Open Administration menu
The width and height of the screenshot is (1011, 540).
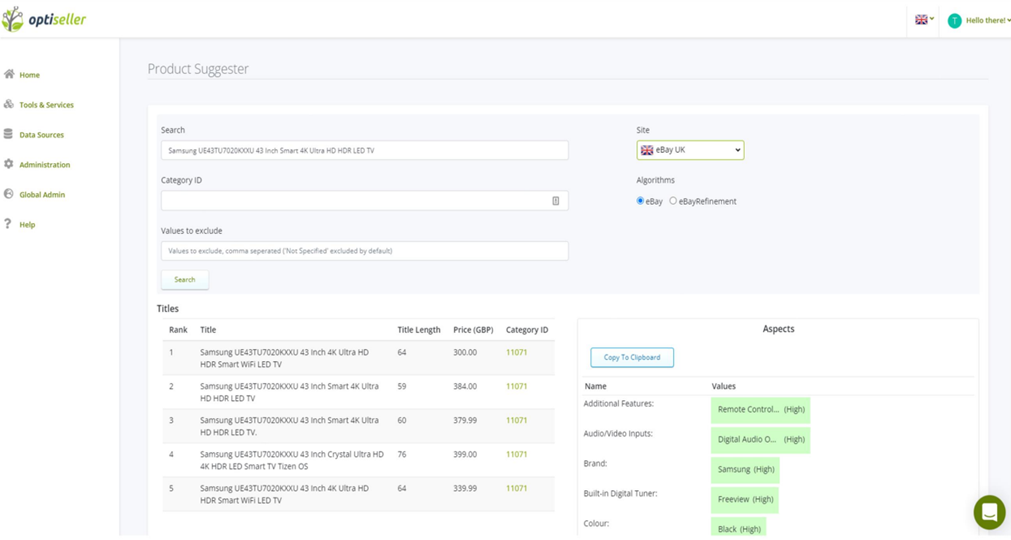coord(44,164)
